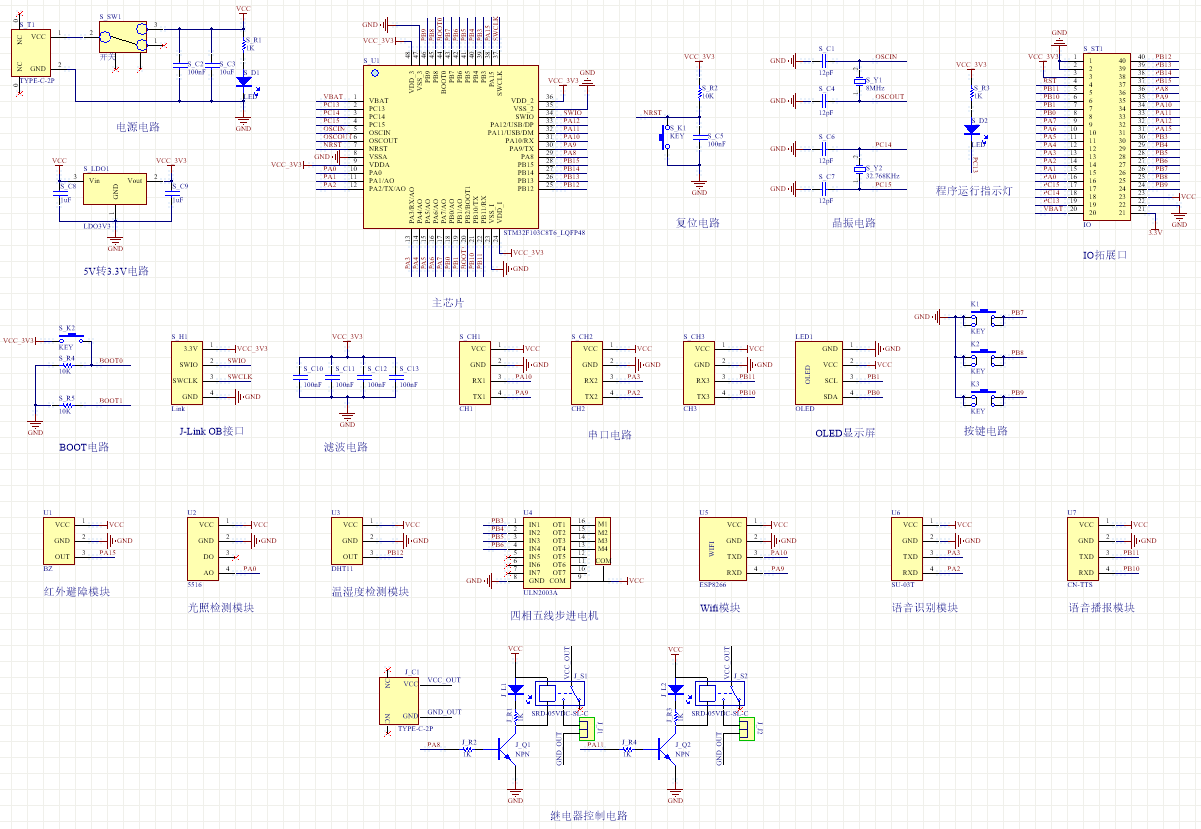
Task: Click the 光照检测模块 label
Action: point(221,607)
